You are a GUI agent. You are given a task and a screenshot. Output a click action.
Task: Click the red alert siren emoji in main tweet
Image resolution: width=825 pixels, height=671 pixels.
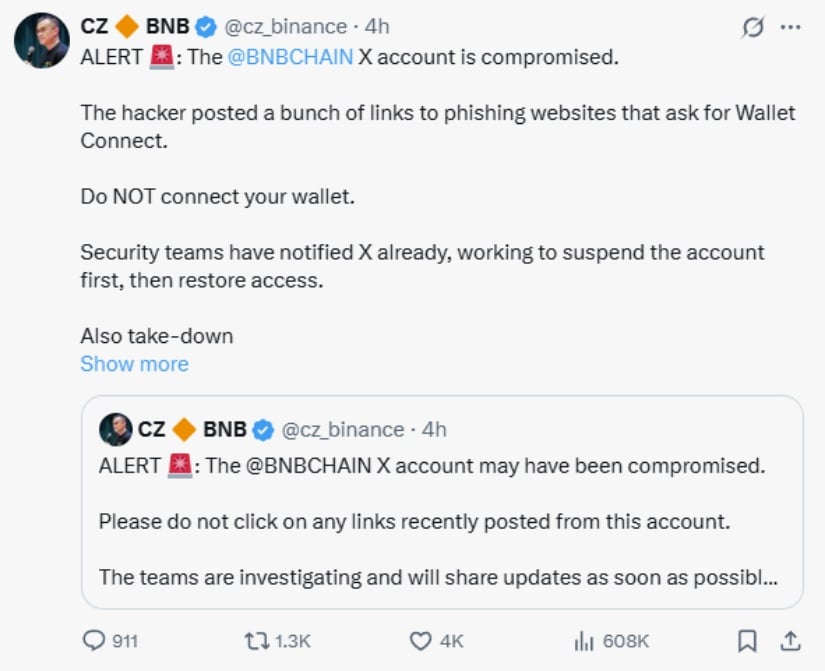click(x=161, y=57)
